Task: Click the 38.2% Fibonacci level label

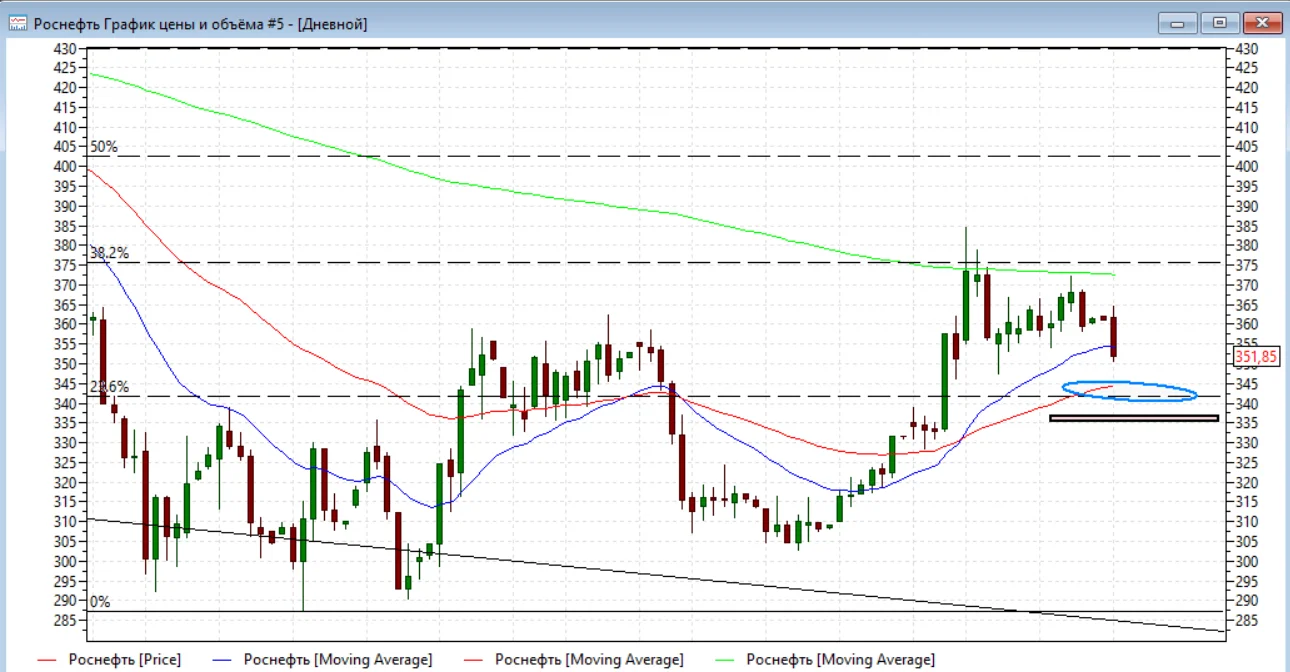Action: (109, 253)
